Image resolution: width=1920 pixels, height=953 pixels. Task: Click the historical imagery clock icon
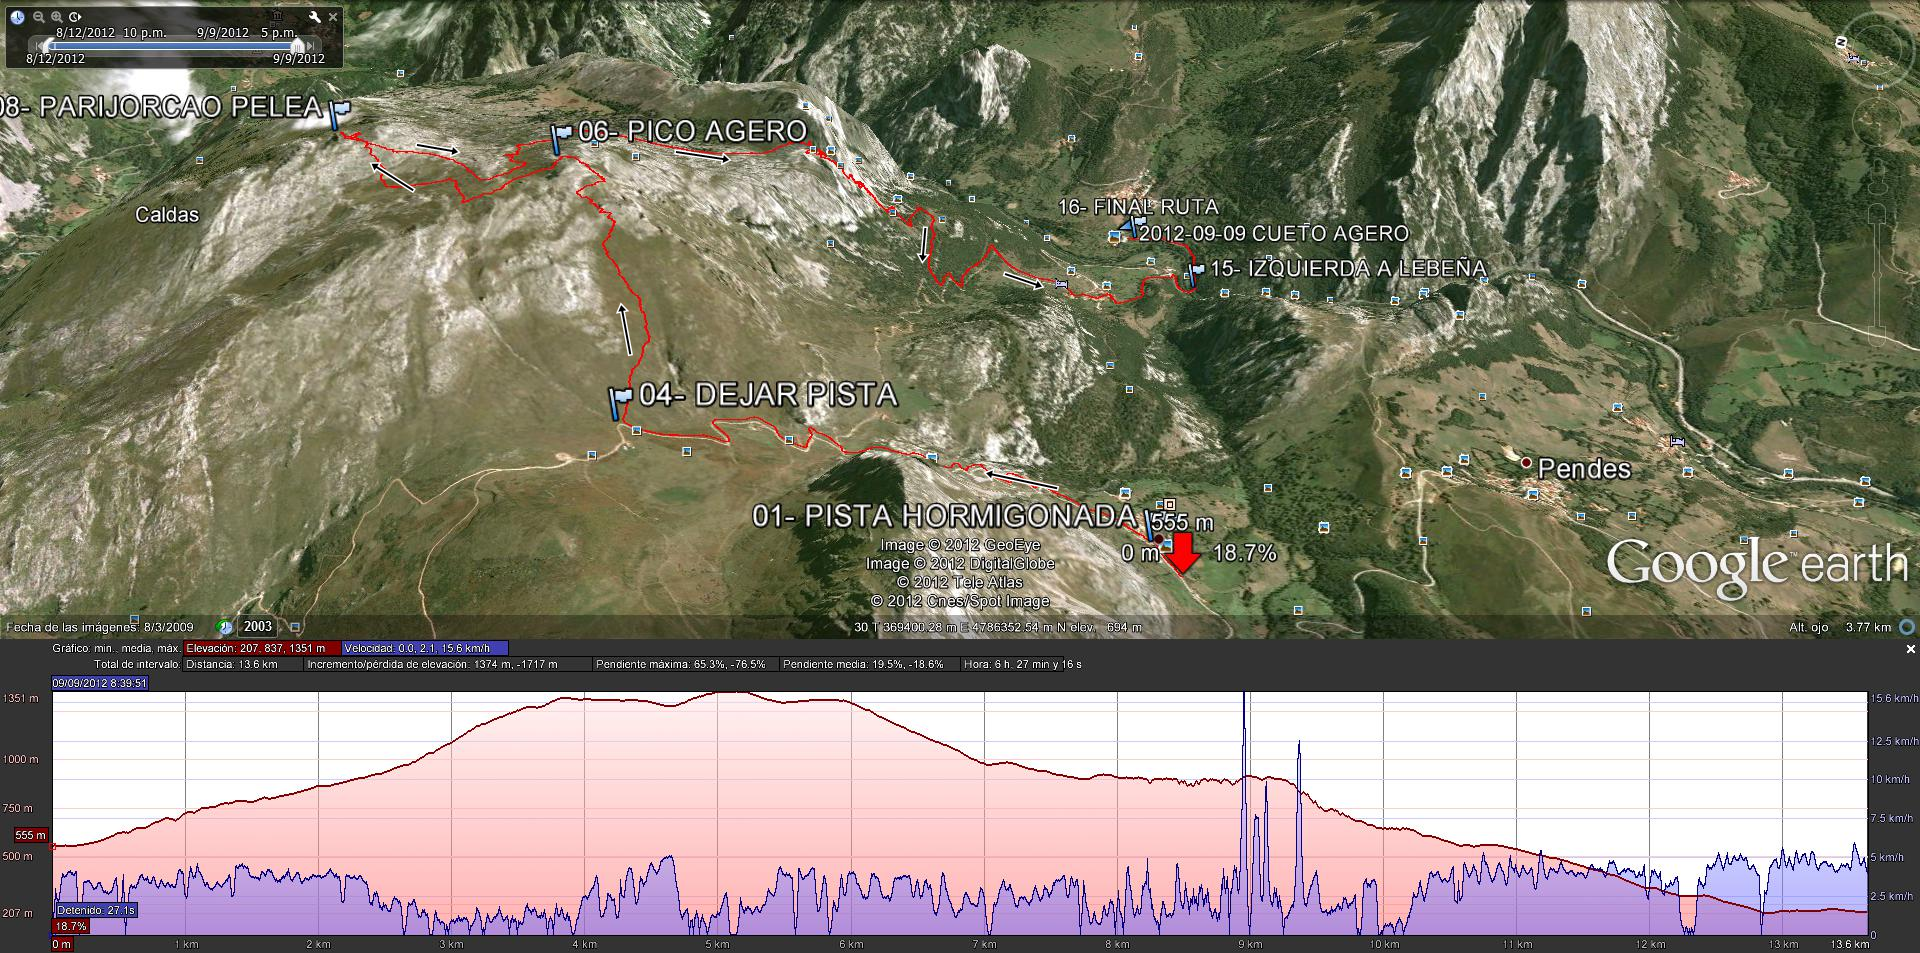18,17
